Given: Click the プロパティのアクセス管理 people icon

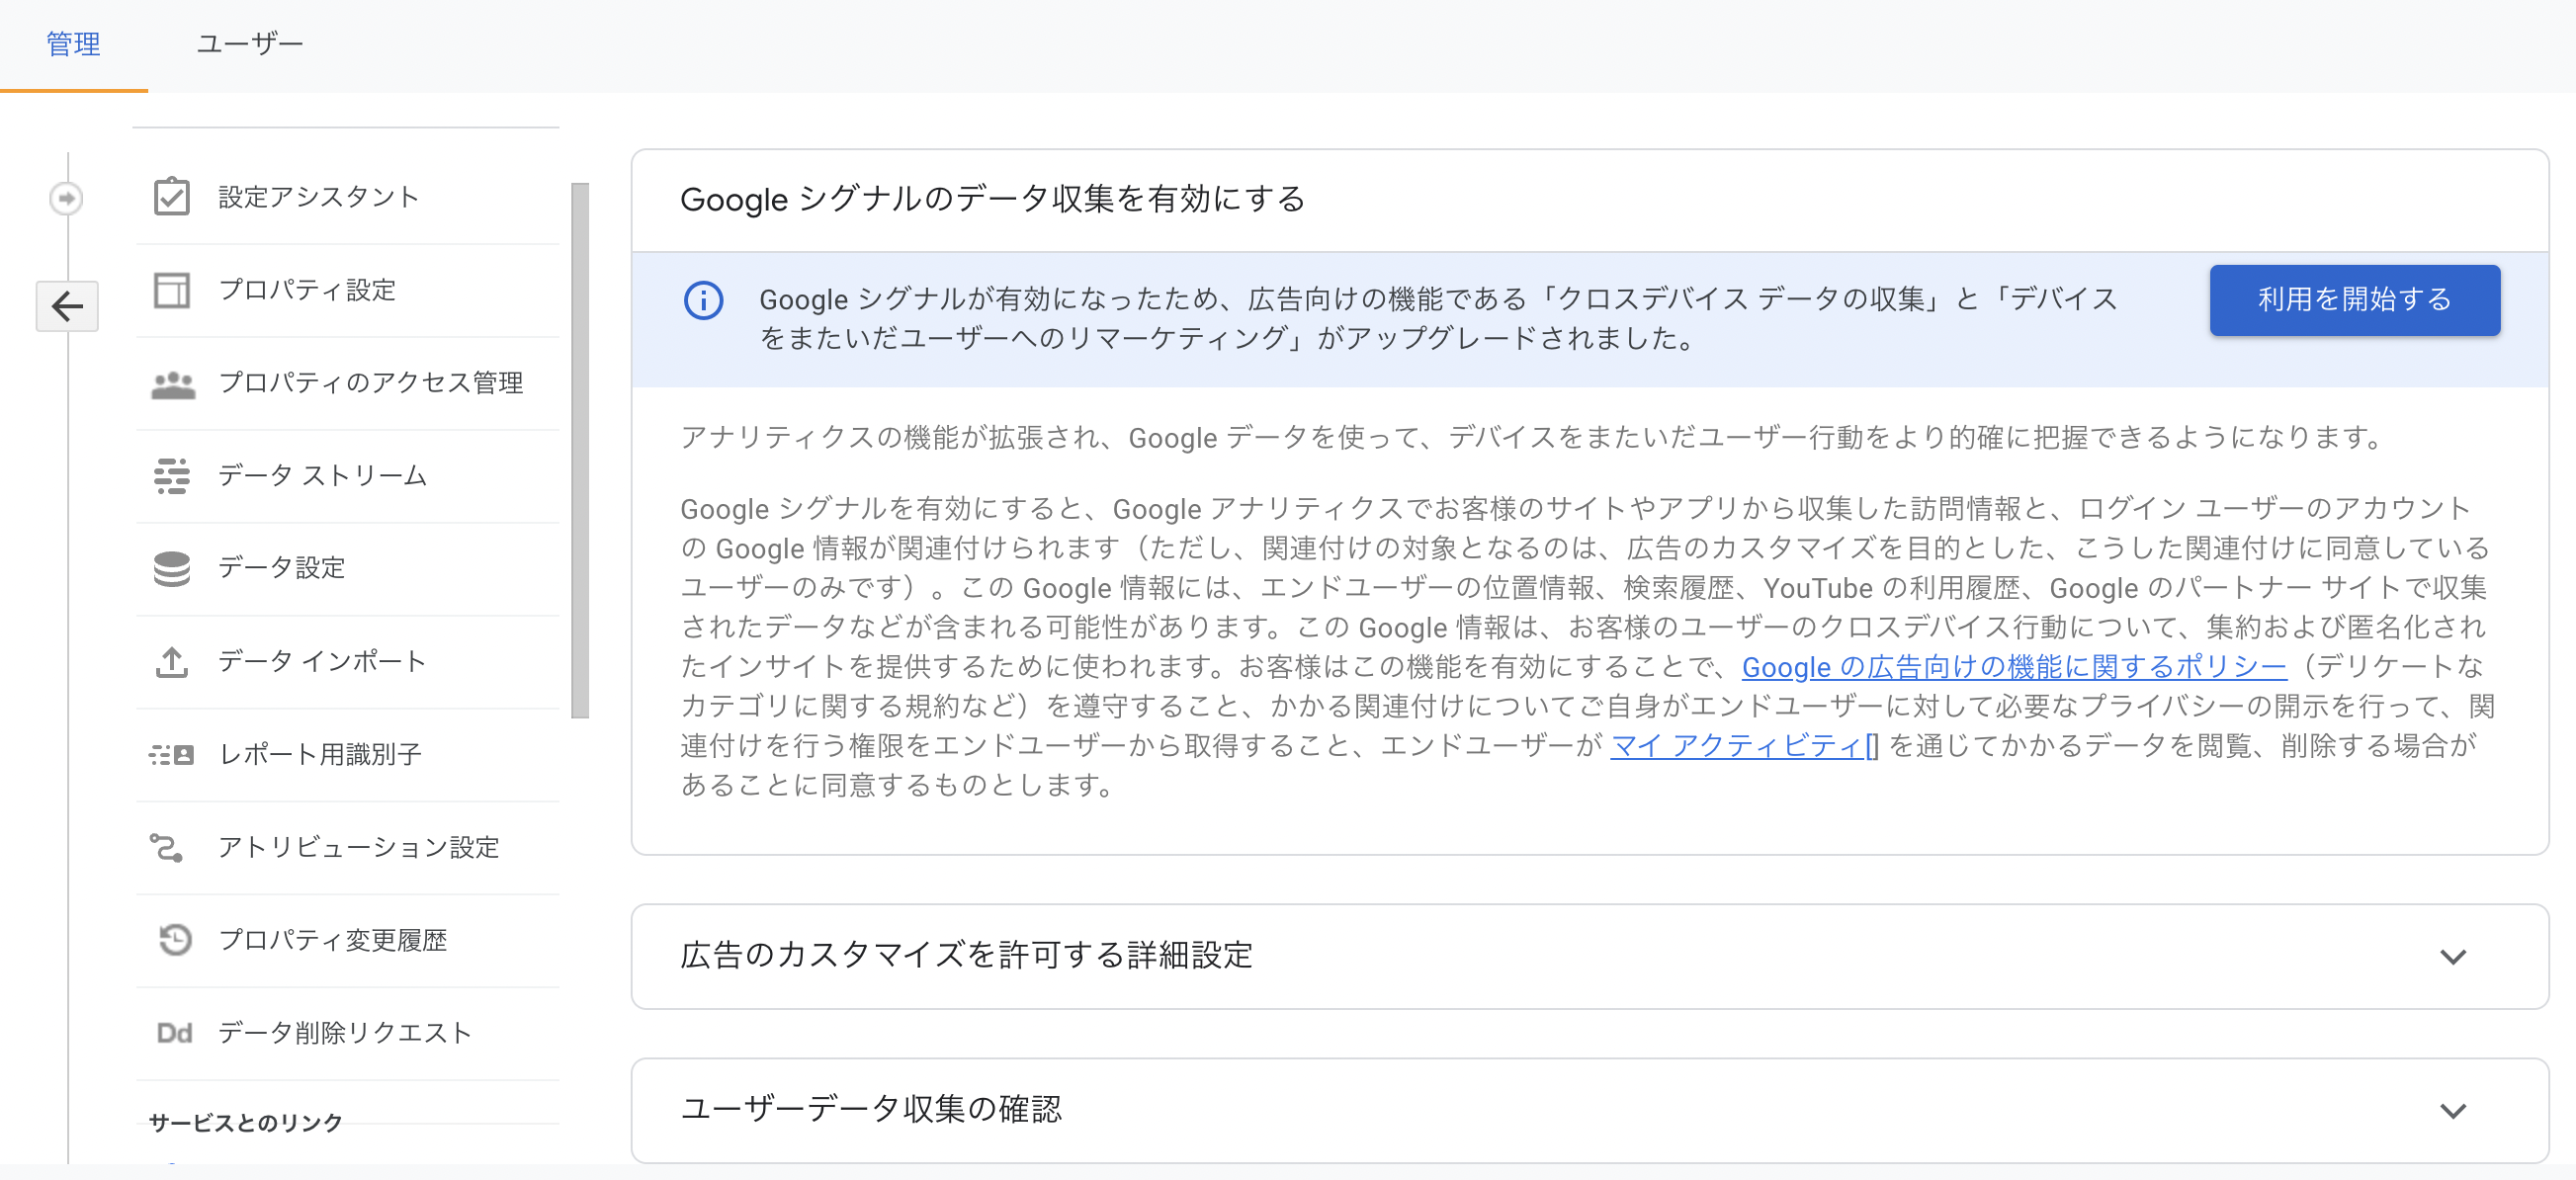Looking at the screenshot, I should click(172, 384).
